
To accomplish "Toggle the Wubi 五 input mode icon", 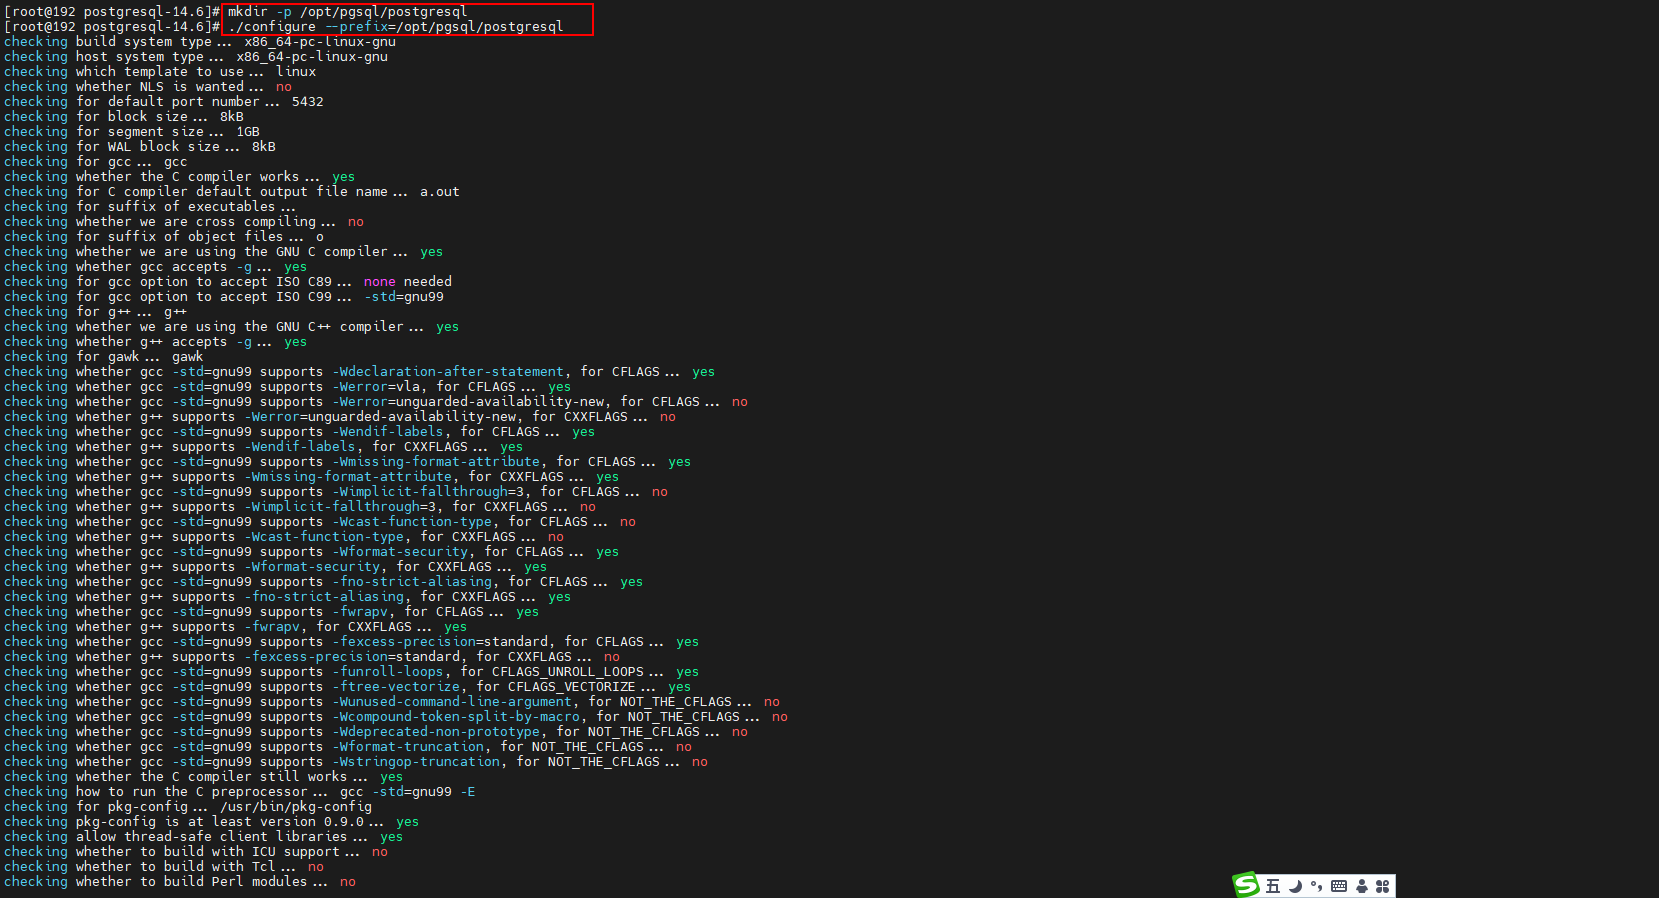I will pyautogui.click(x=1273, y=886).
